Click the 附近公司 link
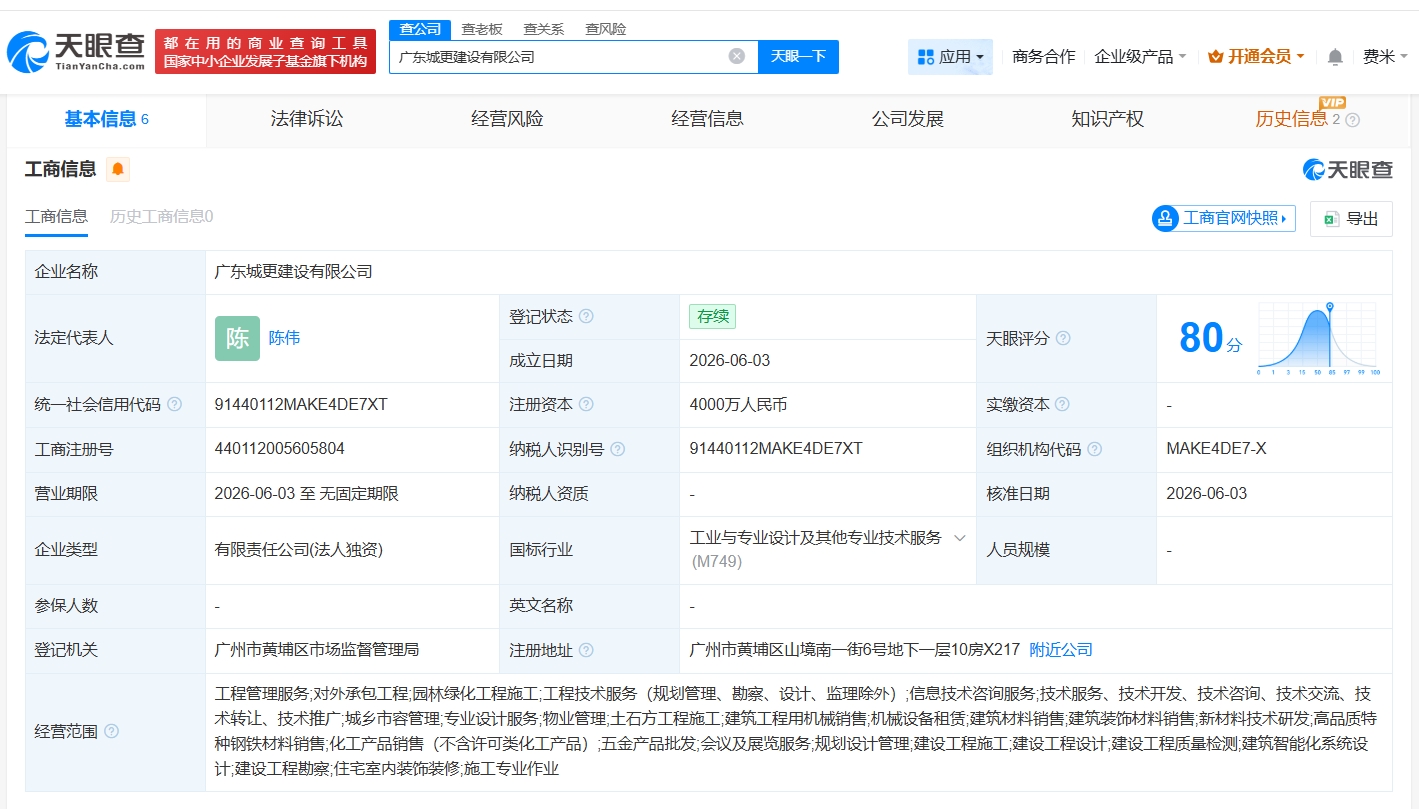This screenshot has width=1419, height=809. tap(1061, 650)
